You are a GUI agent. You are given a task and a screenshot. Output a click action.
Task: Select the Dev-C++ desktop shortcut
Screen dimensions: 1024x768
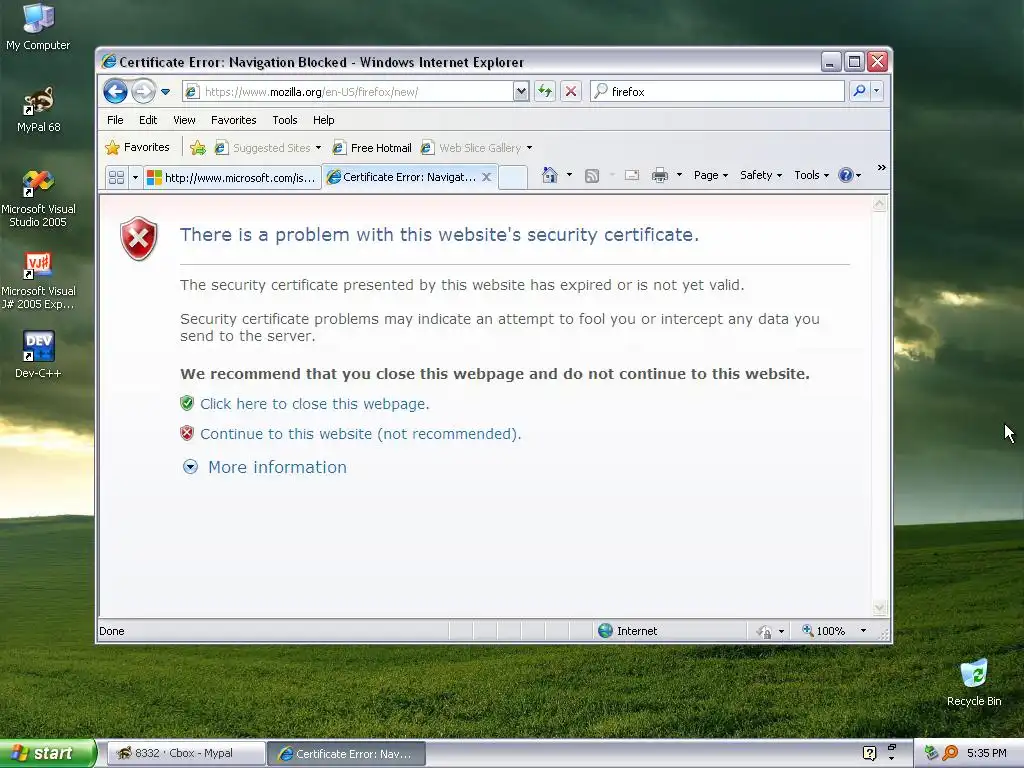point(39,355)
